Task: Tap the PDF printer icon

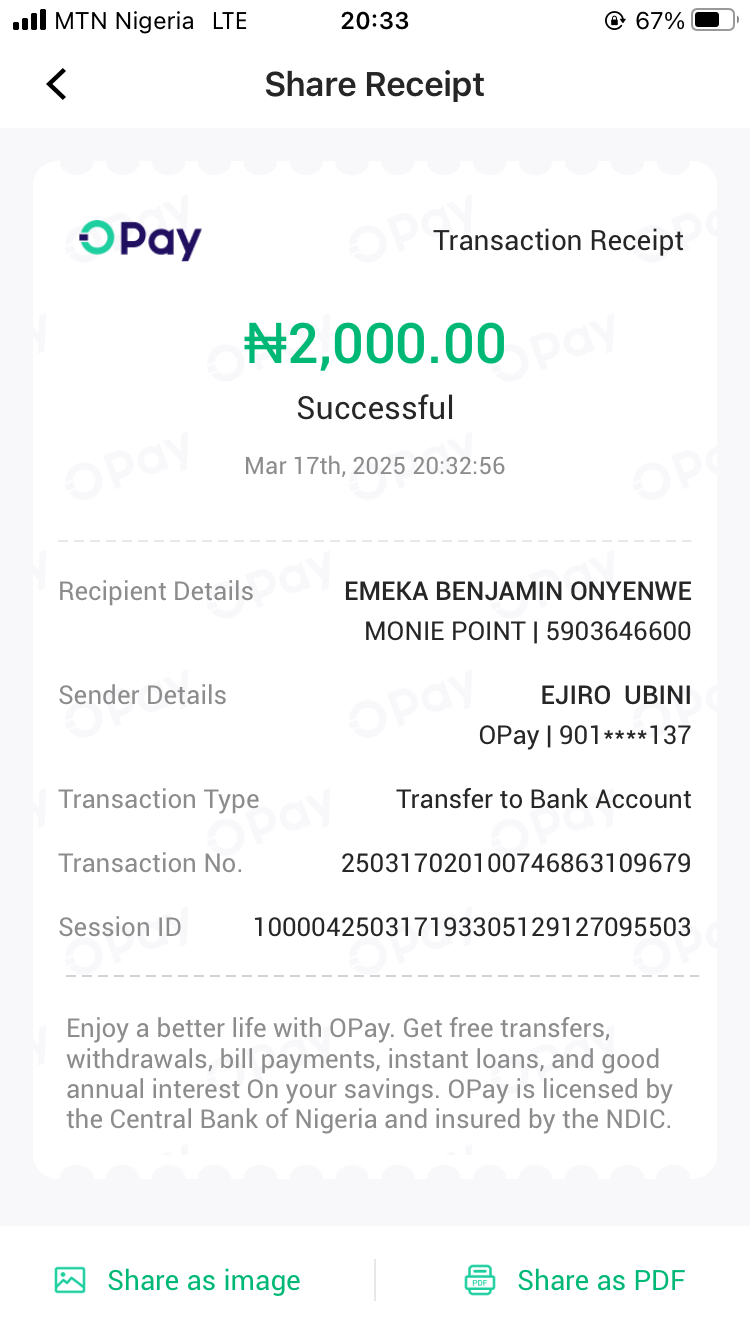Action: 480,1280
